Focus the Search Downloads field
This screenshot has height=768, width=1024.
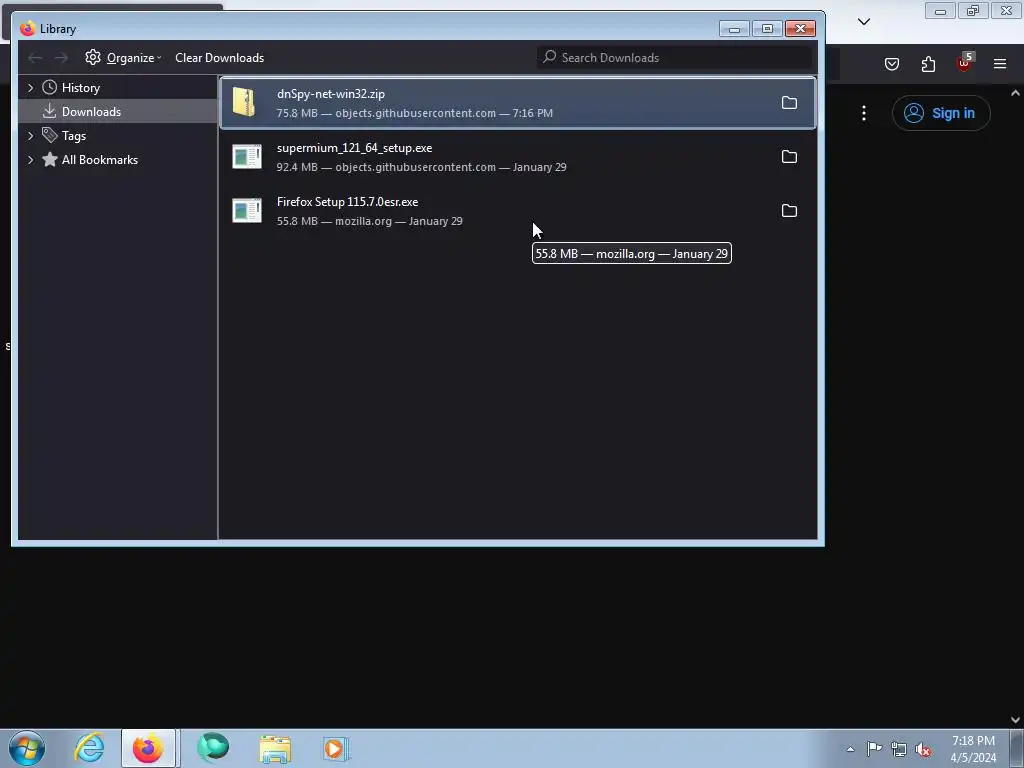point(674,57)
